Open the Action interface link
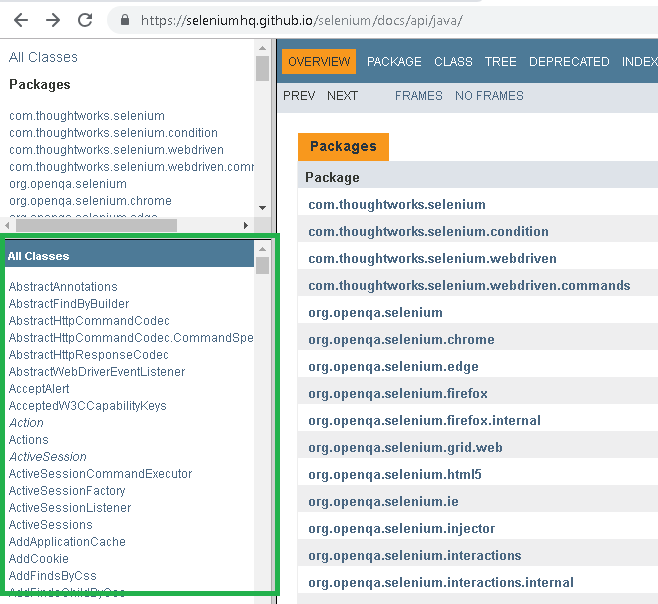Screen dimensions: 658x604 (x=26, y=423)
